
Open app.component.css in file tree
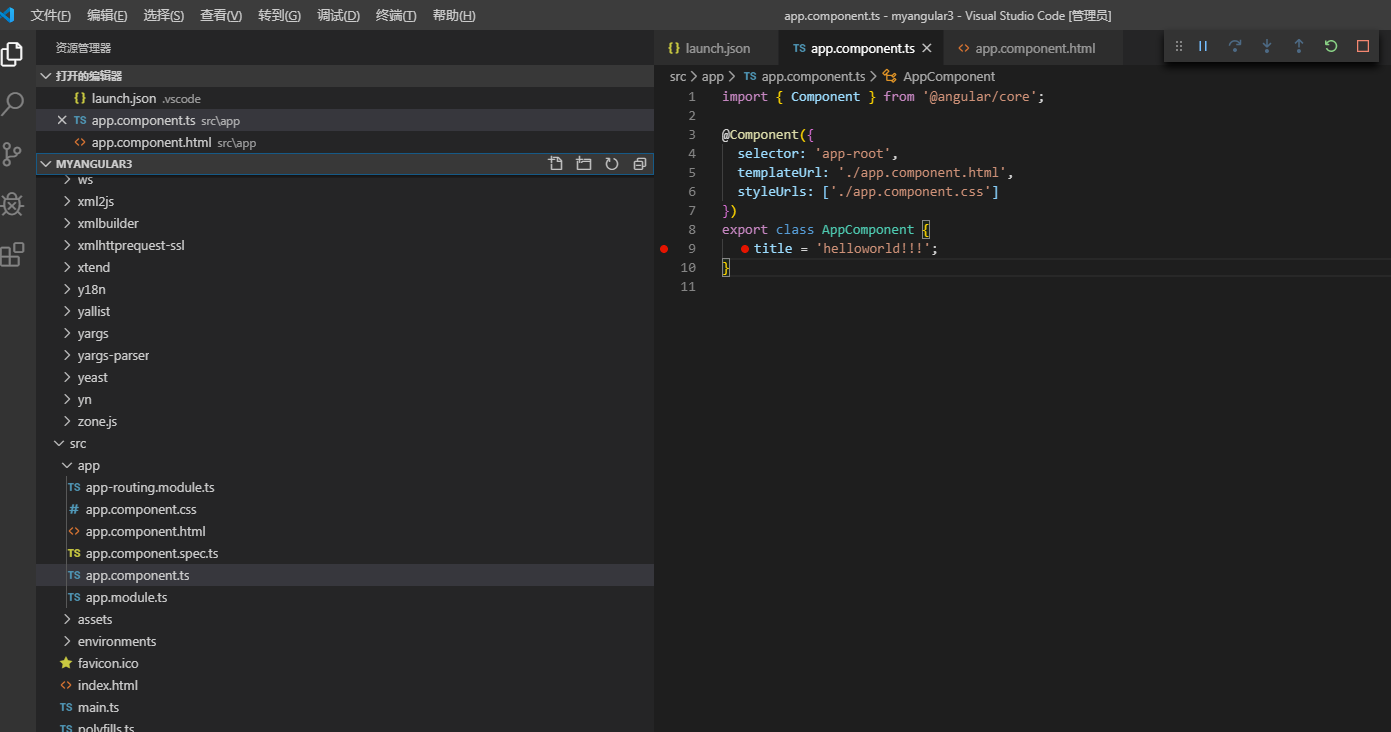(345, 510)
